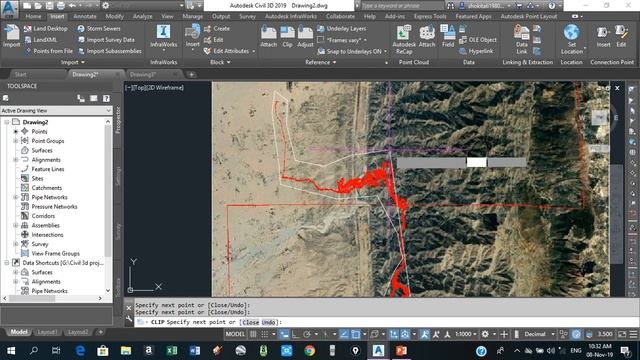Insert a Field
Viewport: 640px width, 360px height.
(448, 36)
